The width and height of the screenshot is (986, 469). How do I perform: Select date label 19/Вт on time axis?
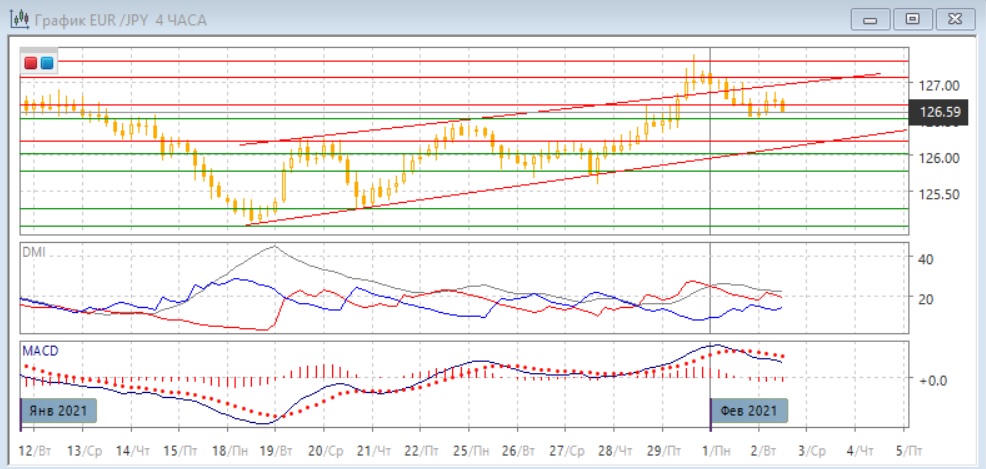pyautogui.click(x=278, y=451)
